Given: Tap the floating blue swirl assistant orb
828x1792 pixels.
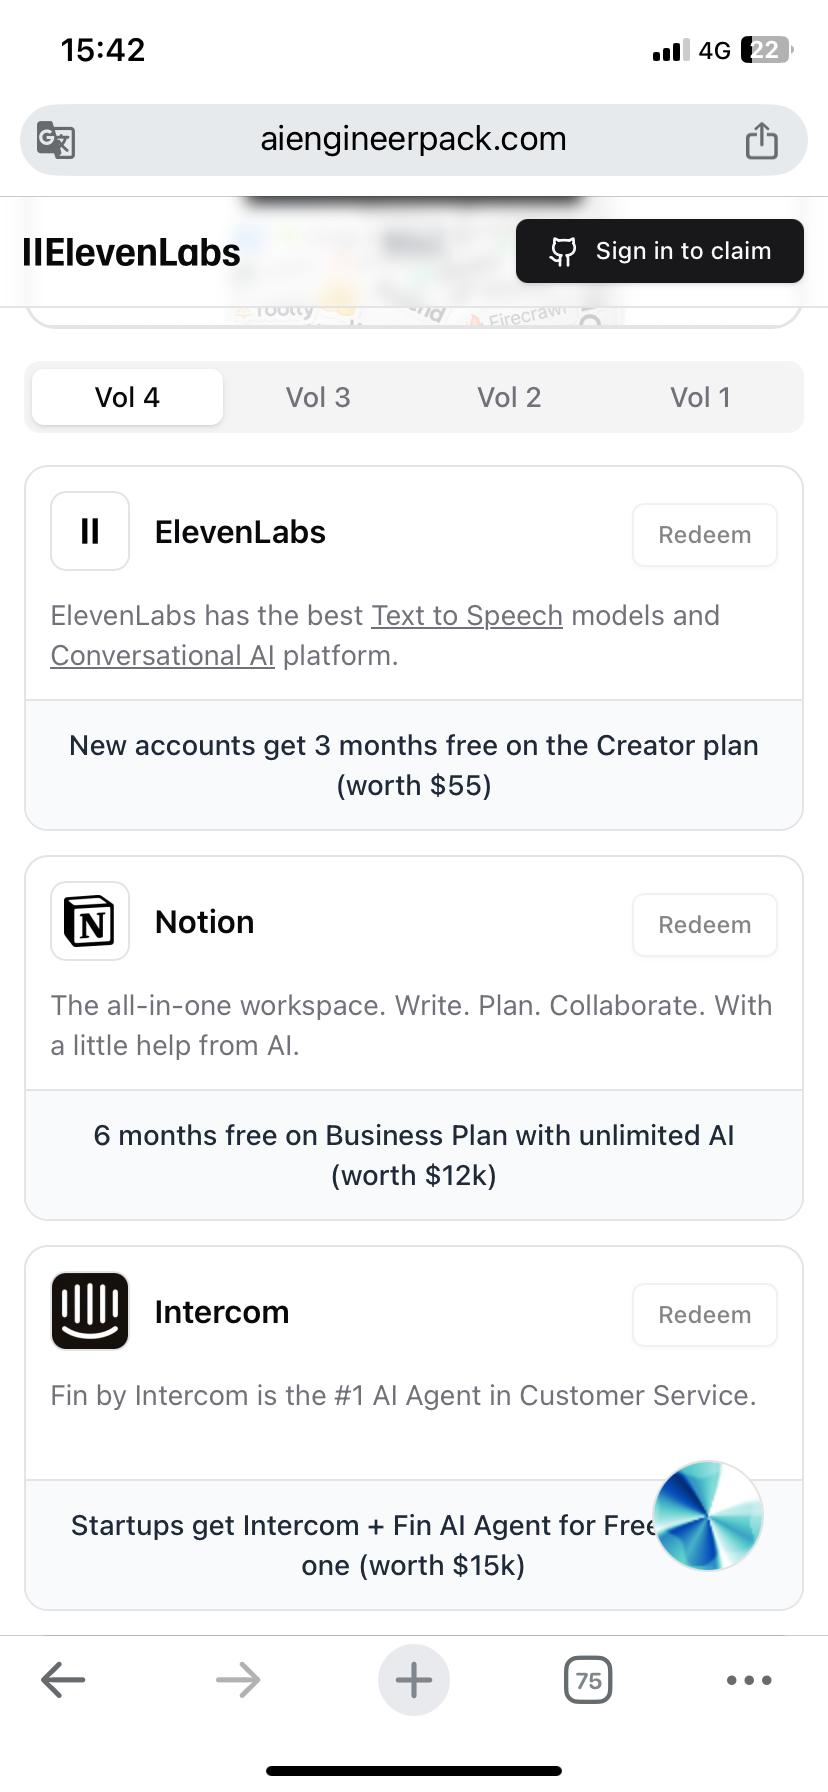Looking at the screenshot, I should (708, 1516).
